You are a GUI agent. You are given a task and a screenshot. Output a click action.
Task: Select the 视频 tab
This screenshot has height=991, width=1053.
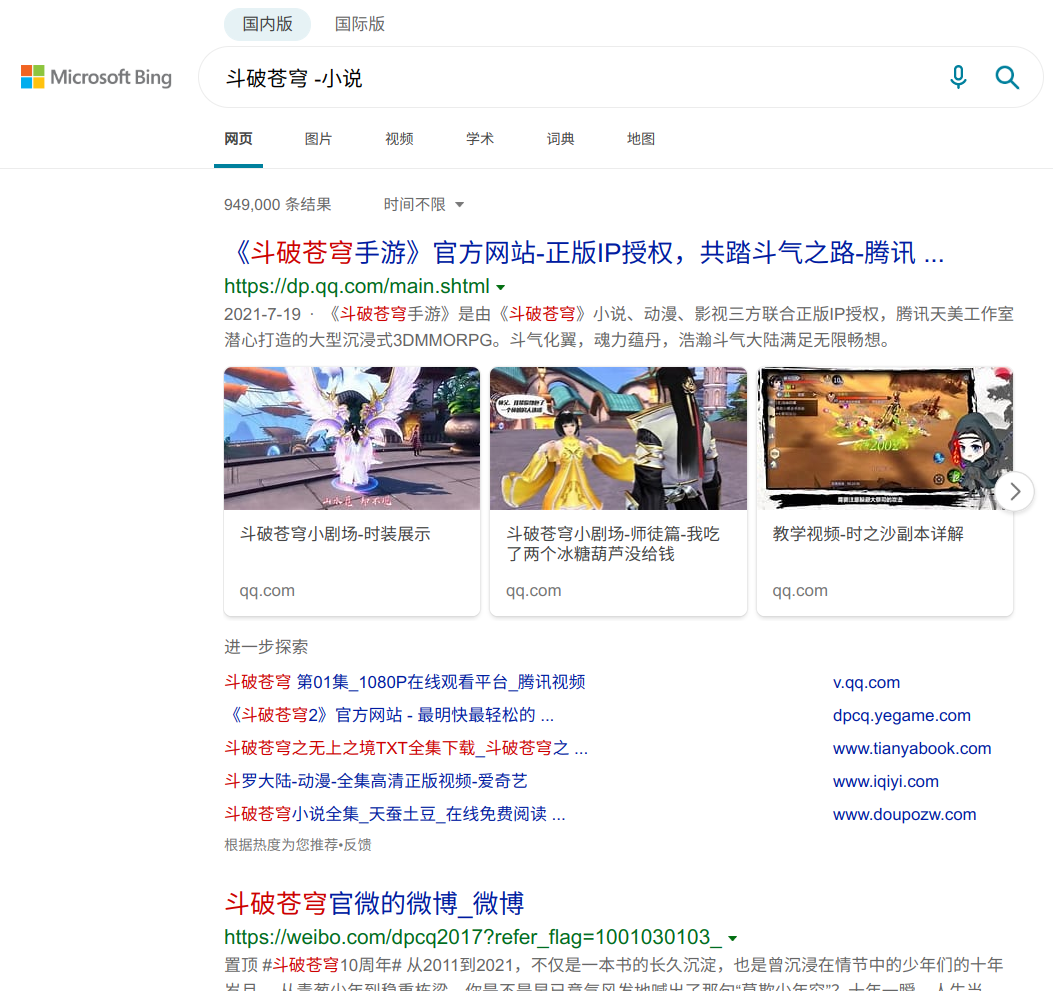click(399, 139)
